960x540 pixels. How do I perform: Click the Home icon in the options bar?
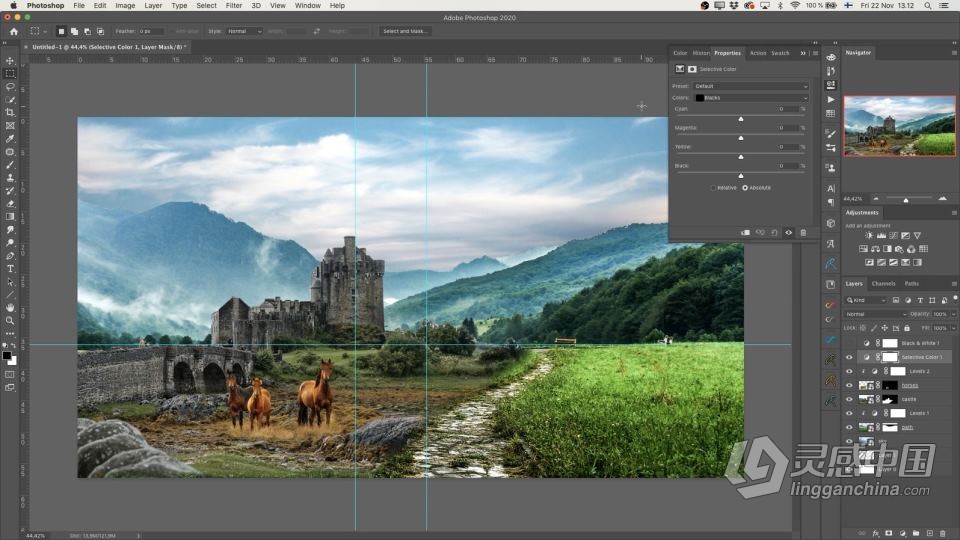[x=13, y=31]
